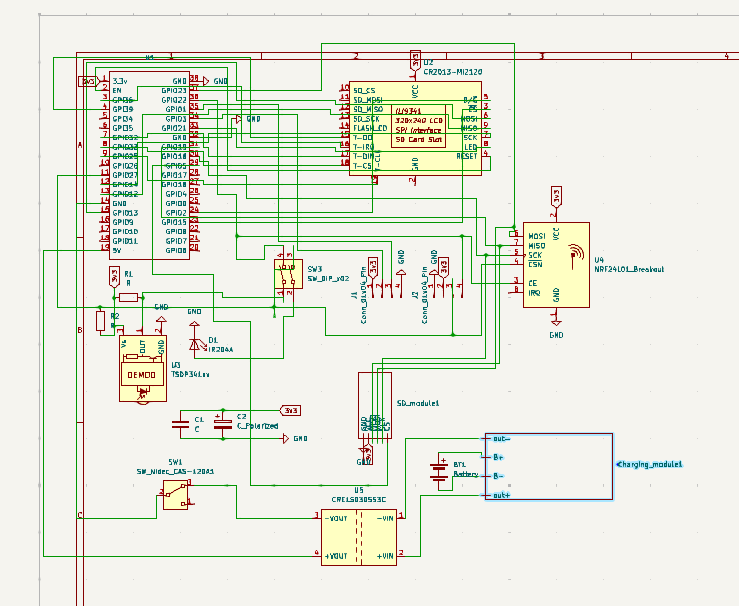Click polarized capacitor C2 symbol
739x606 pixels.
225,425
